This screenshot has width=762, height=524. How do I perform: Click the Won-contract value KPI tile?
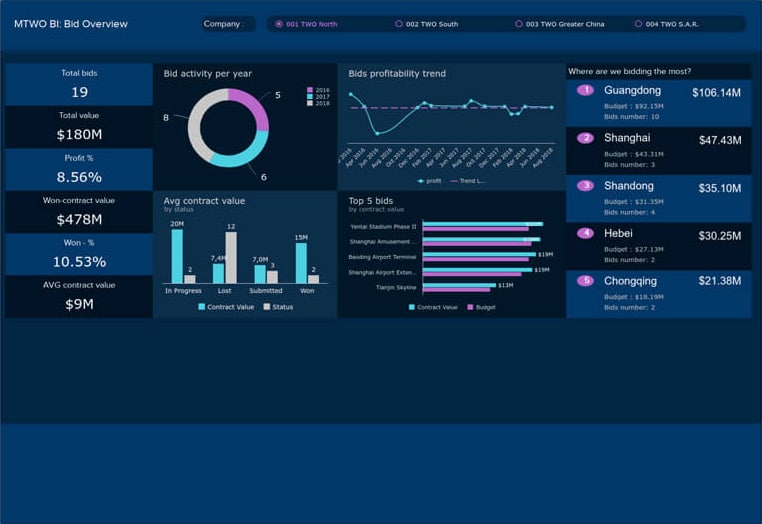pos(79,211)
